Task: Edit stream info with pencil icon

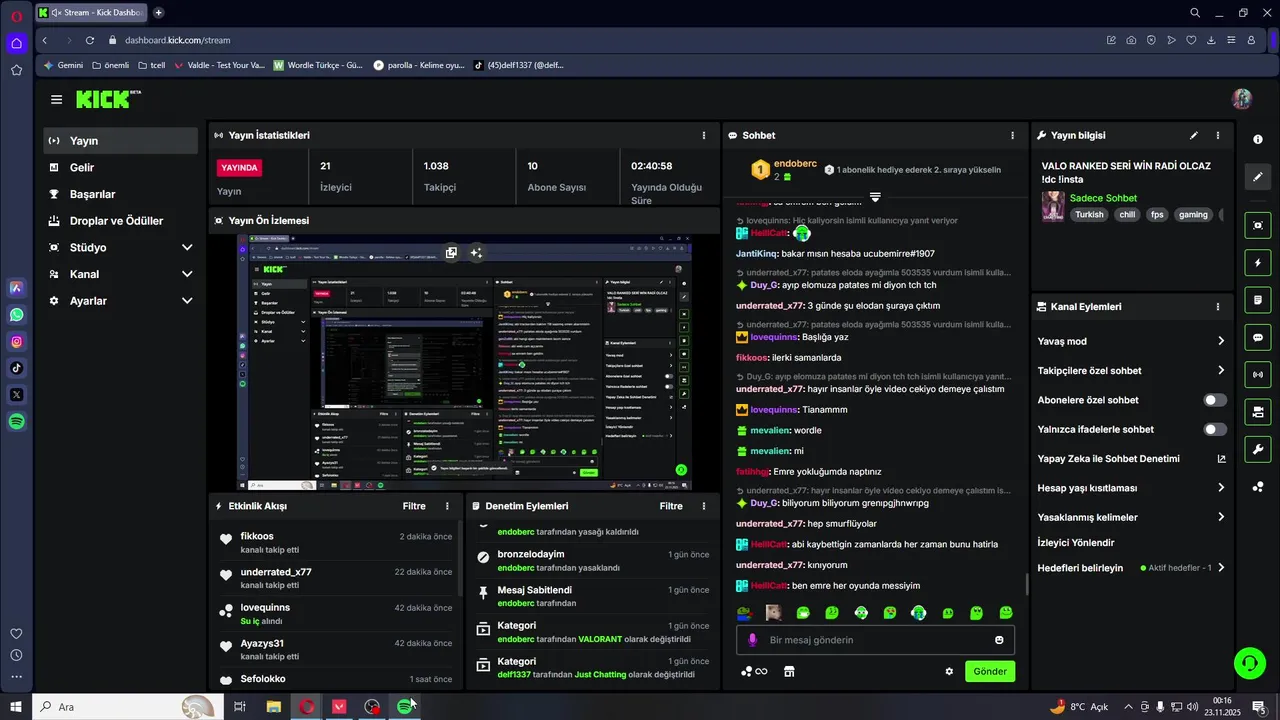Action: coord(1193,135)
